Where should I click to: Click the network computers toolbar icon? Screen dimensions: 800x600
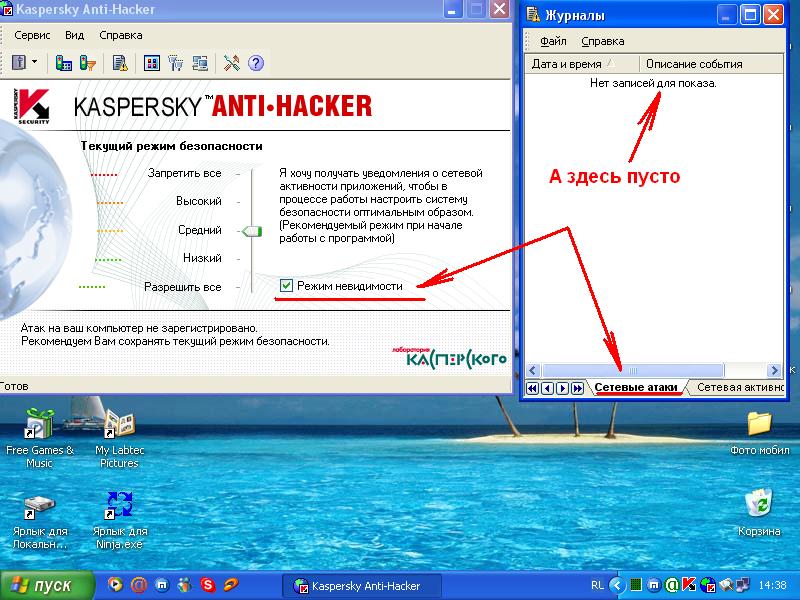(x=200, y=63)
